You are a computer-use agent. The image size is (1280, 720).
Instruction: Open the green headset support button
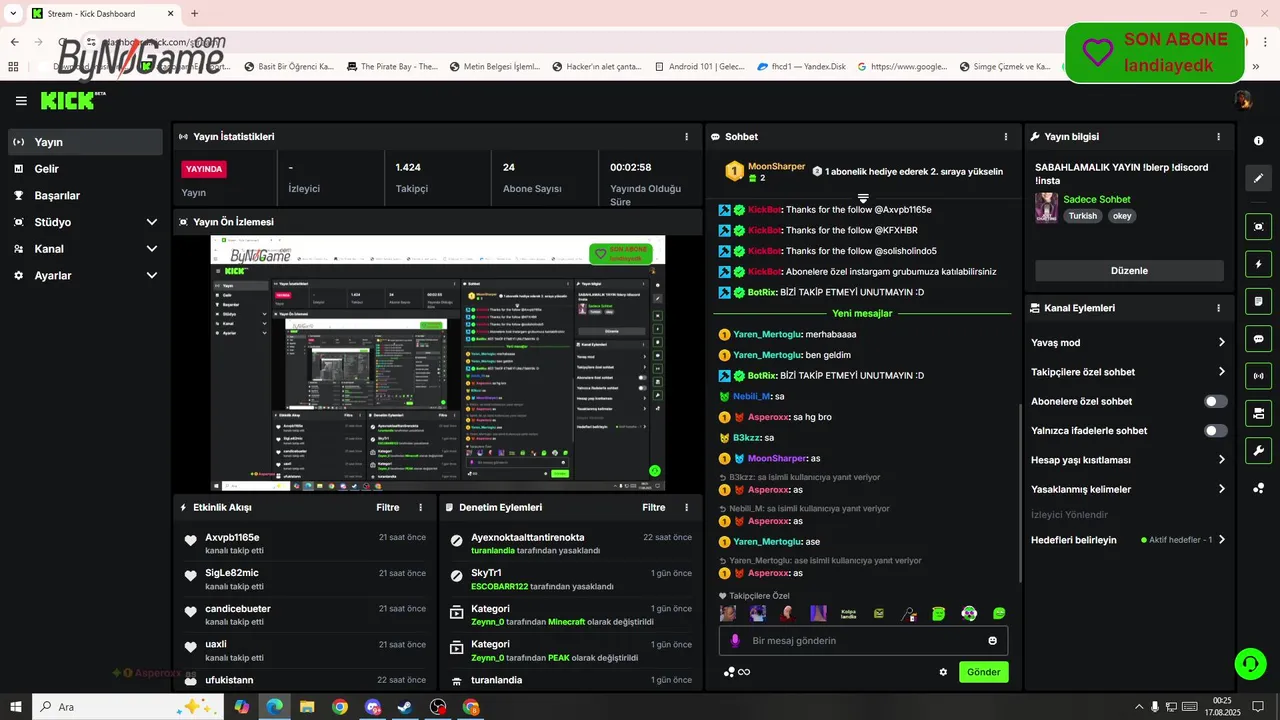pos(1249,663)
